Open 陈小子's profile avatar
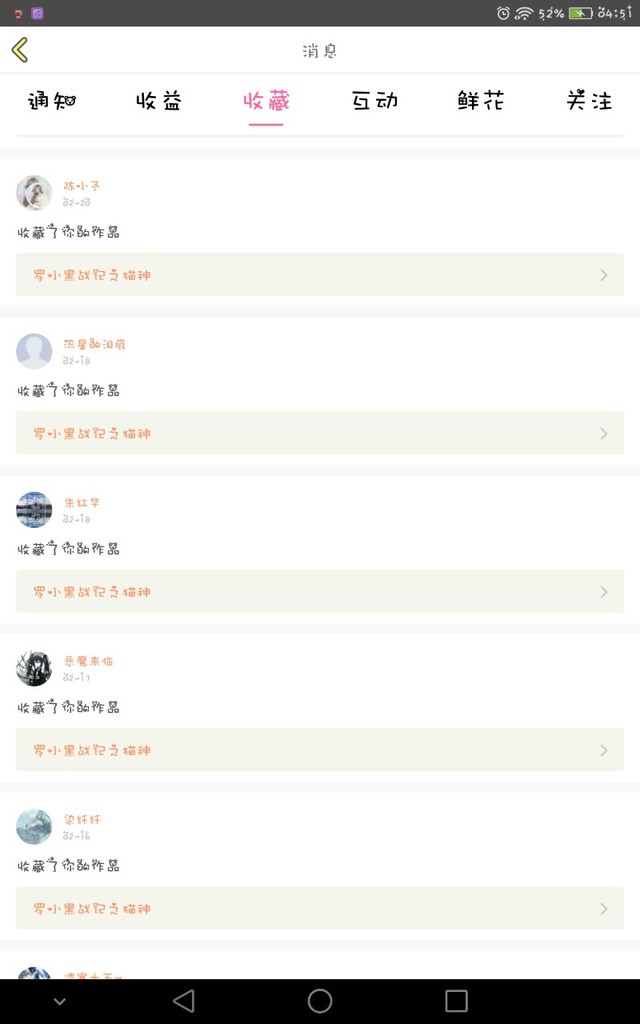The width and height of the screenshot is (640, 1024). pos(34,193)
